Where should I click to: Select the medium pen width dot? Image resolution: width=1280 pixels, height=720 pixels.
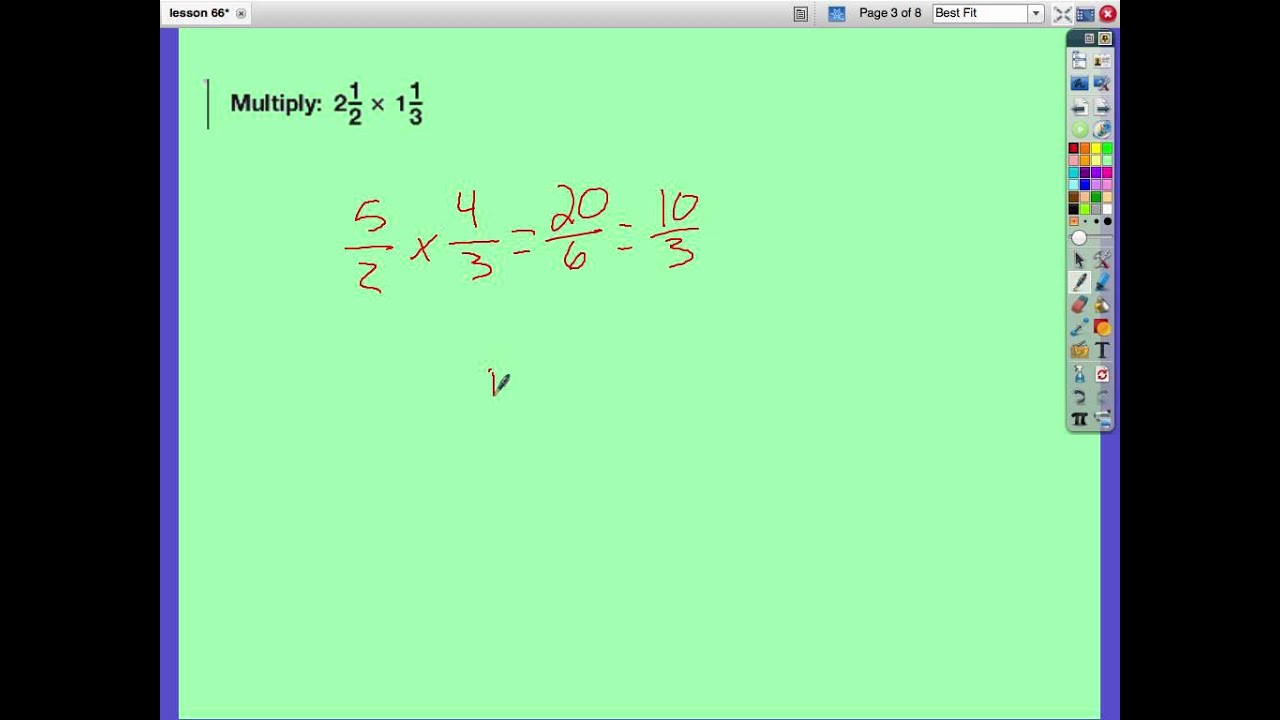point(1096,221)
